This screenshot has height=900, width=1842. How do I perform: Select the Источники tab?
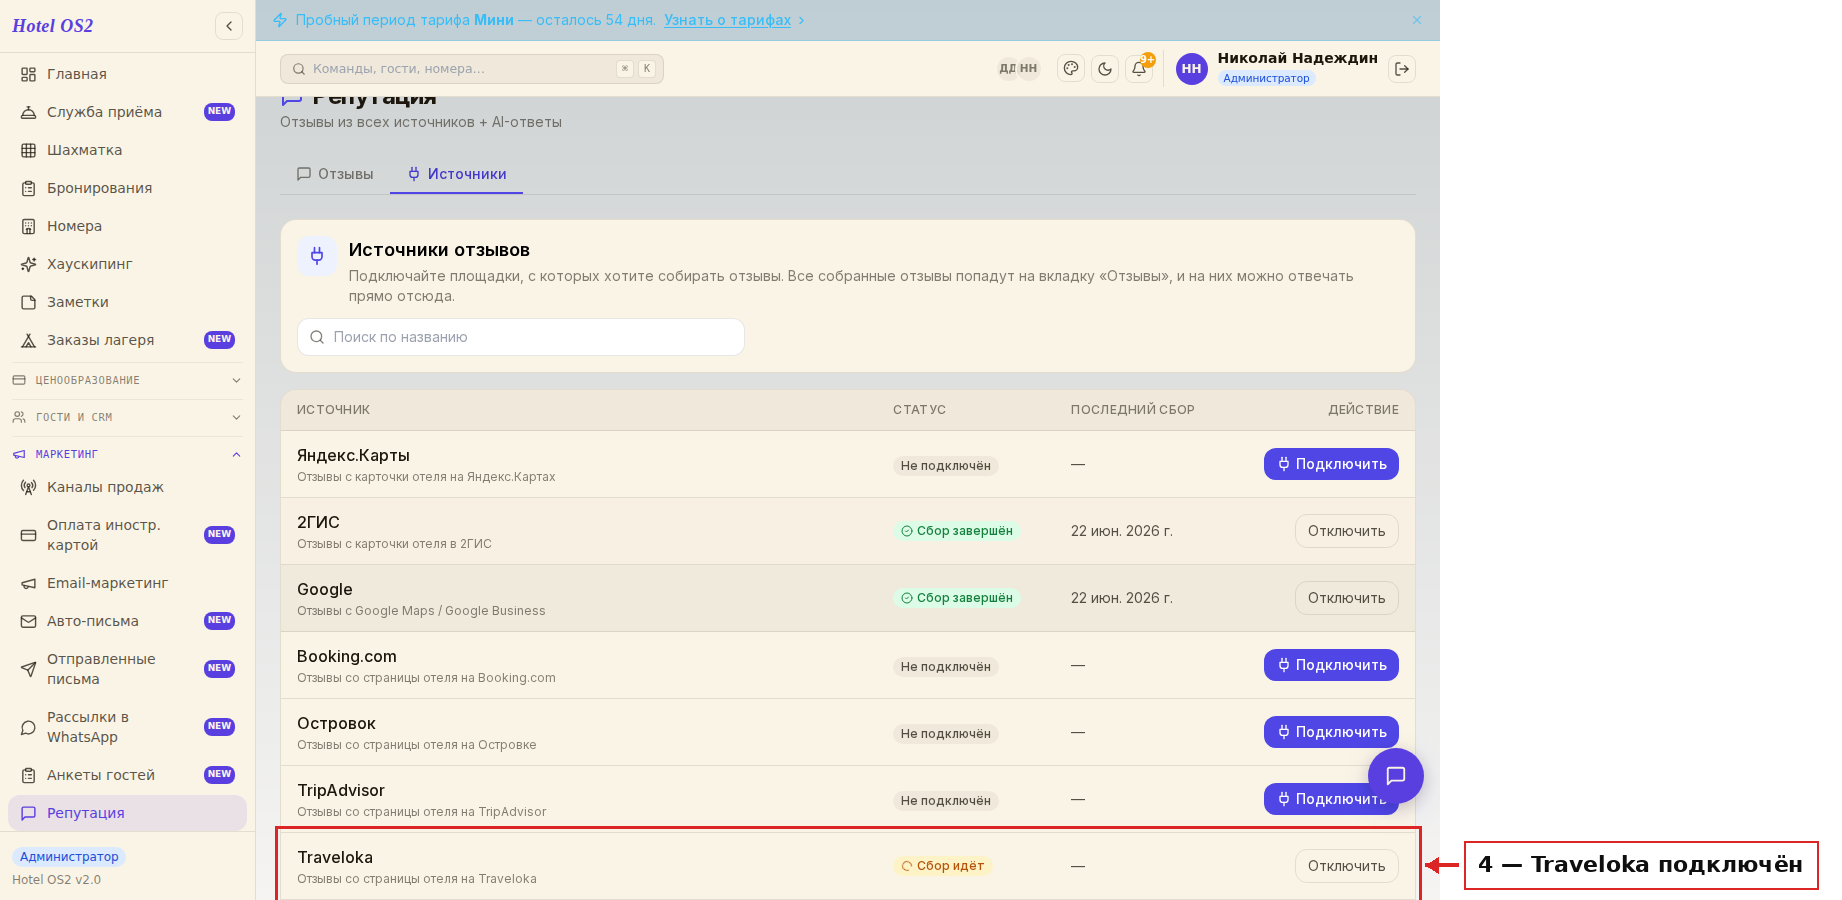(x=457, y=174)
